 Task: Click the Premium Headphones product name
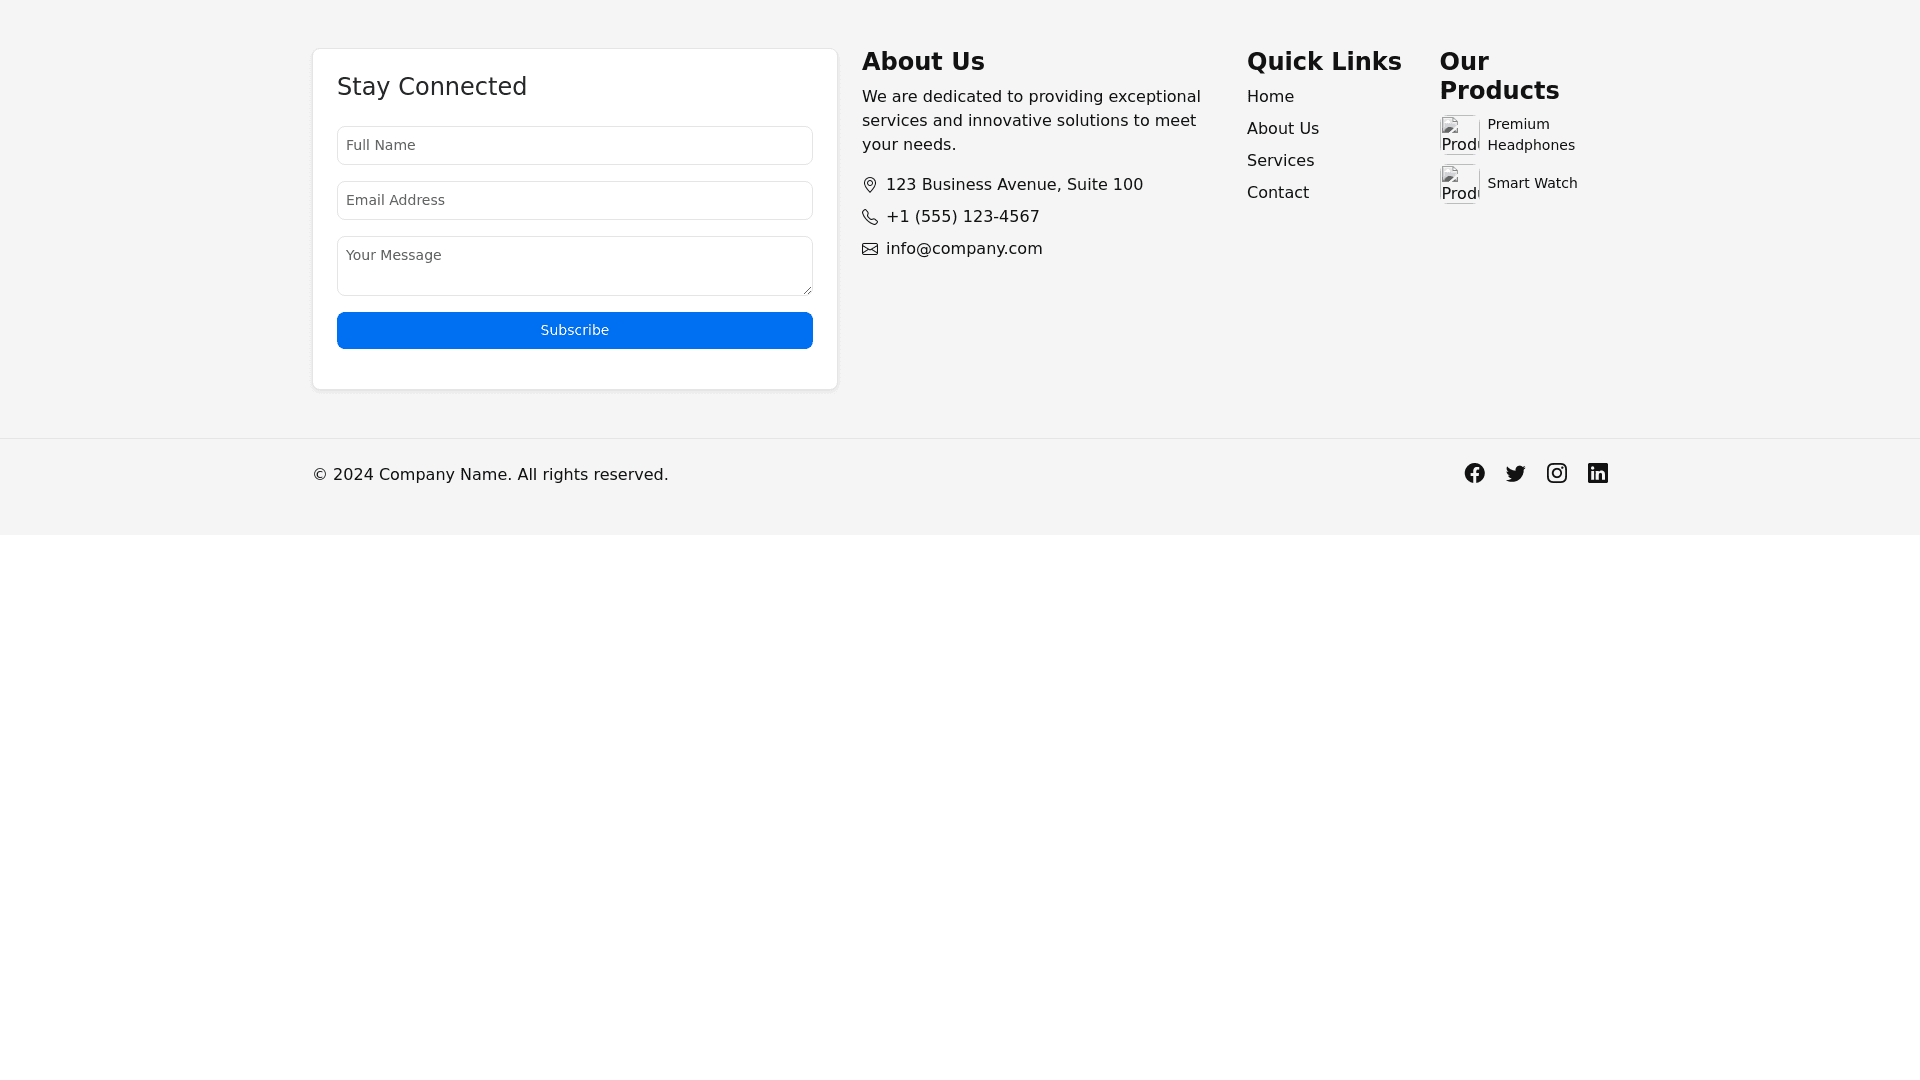point(1530,135)
